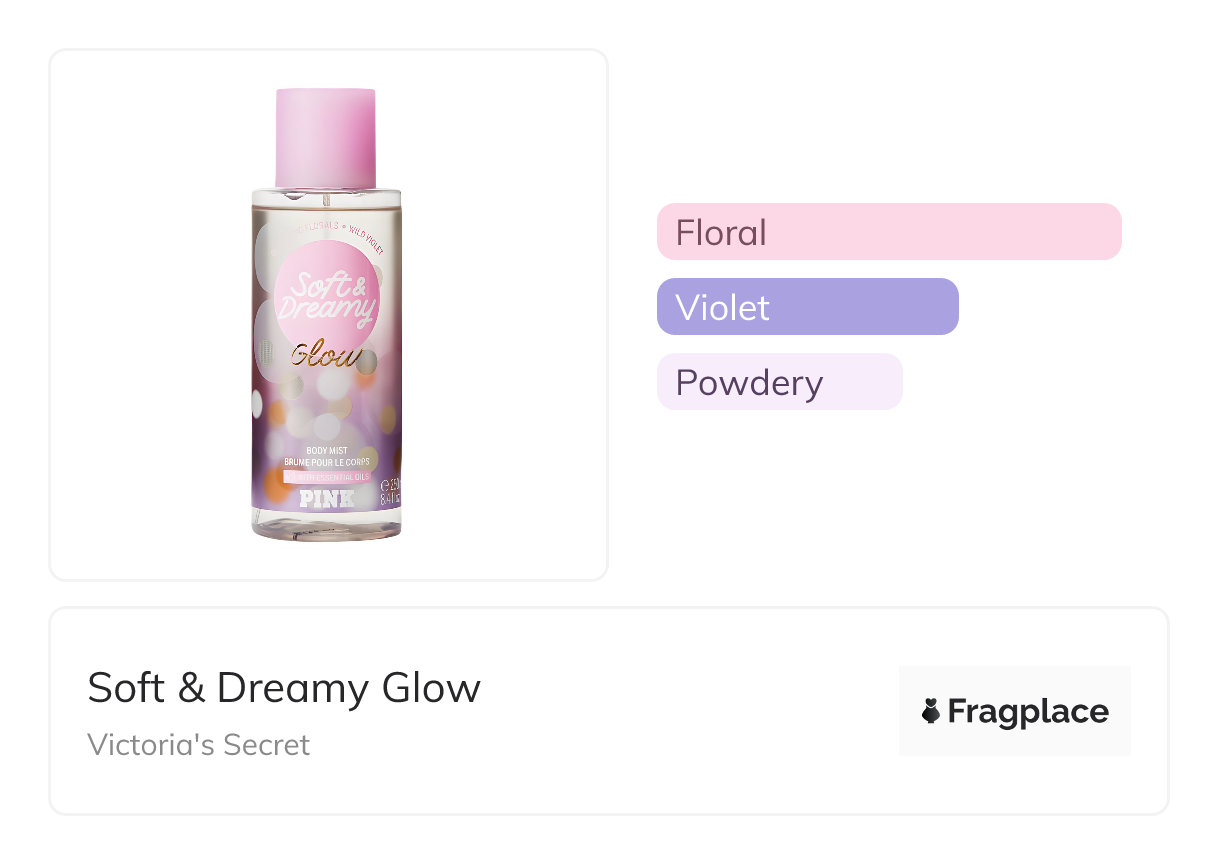Click the pink bottle cap

pyautogui.click(x=326, y=138)
